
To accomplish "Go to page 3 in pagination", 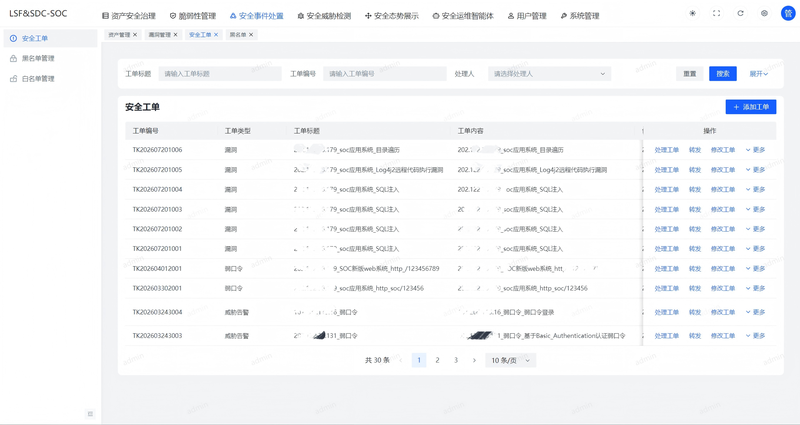I will 456,360.
